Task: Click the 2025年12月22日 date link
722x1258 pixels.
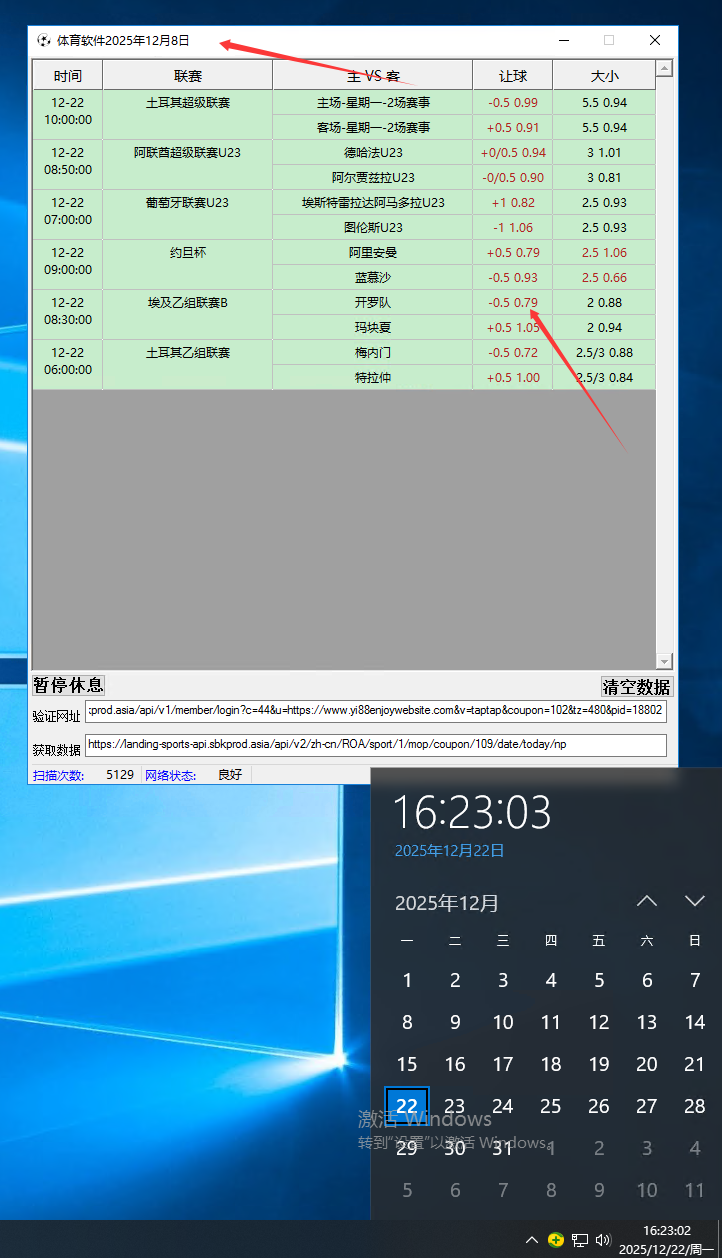Action: 449,851
